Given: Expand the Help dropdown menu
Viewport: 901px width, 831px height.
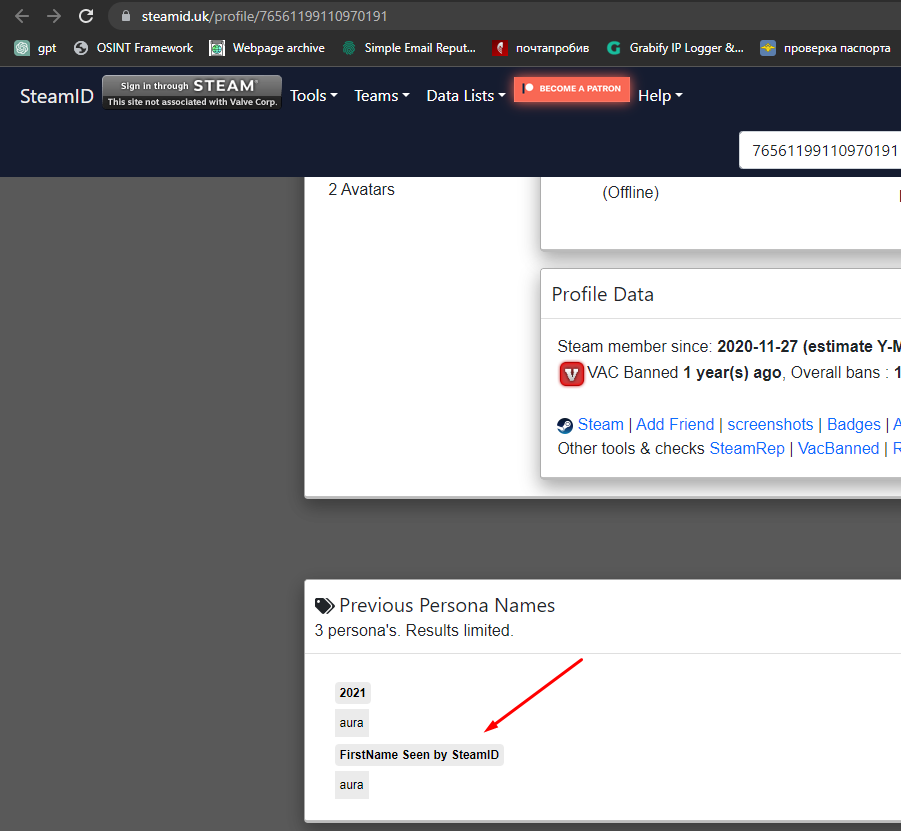Looking at the screenshot, I should pos(660,96).
